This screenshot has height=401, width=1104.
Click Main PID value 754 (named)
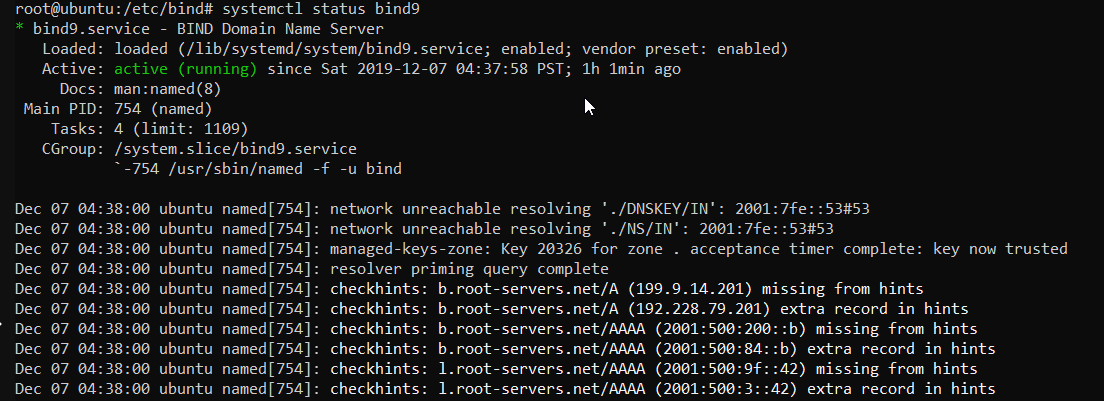[x=163, y=109]
